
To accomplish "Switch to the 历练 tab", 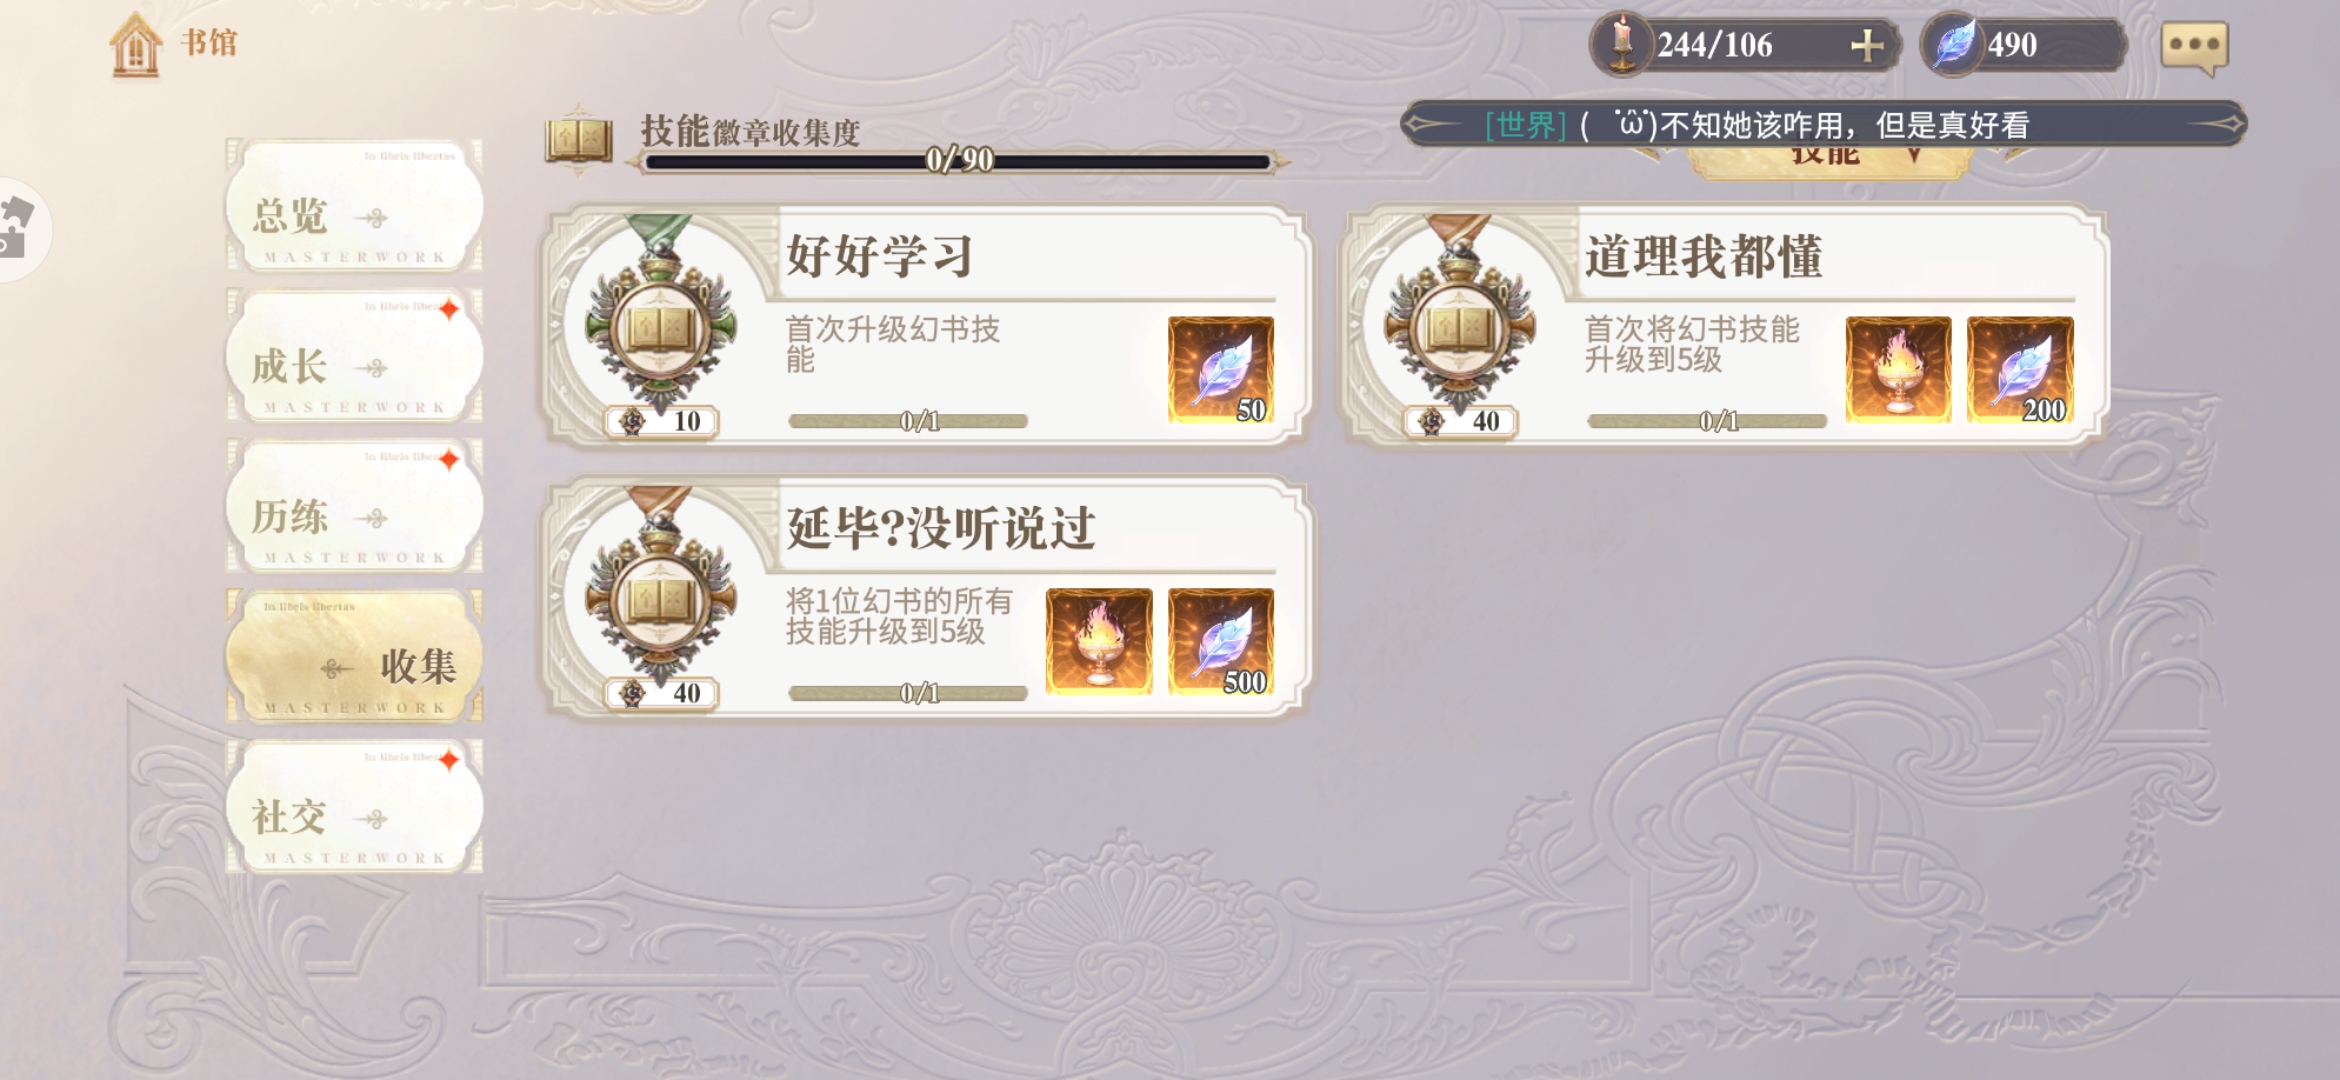I will click(354, 506).
